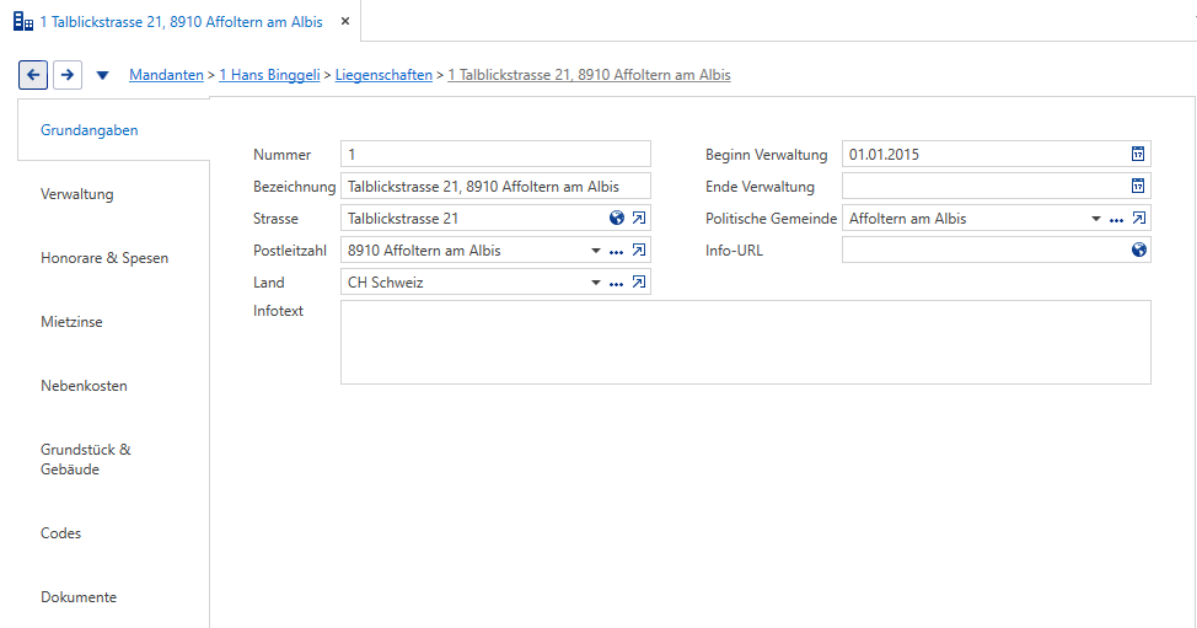The height and width of the screenshot is (628, 1197).
Task: Open the Mietzinse tab
Action: tap(72, 322)
